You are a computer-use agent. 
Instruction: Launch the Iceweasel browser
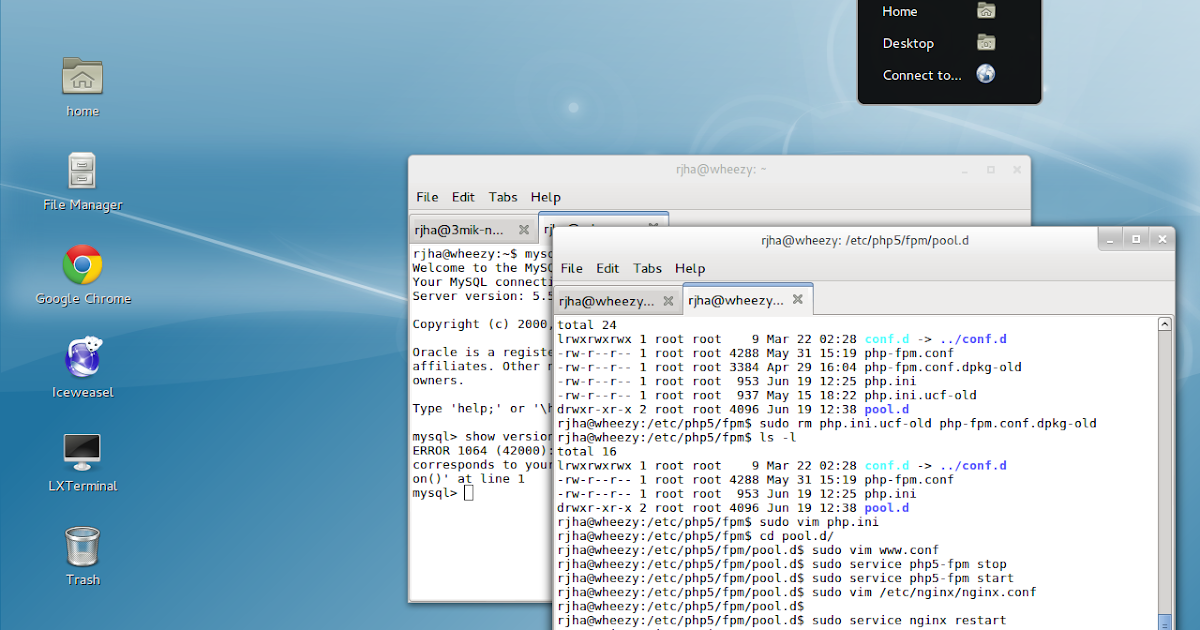point(82,357)
